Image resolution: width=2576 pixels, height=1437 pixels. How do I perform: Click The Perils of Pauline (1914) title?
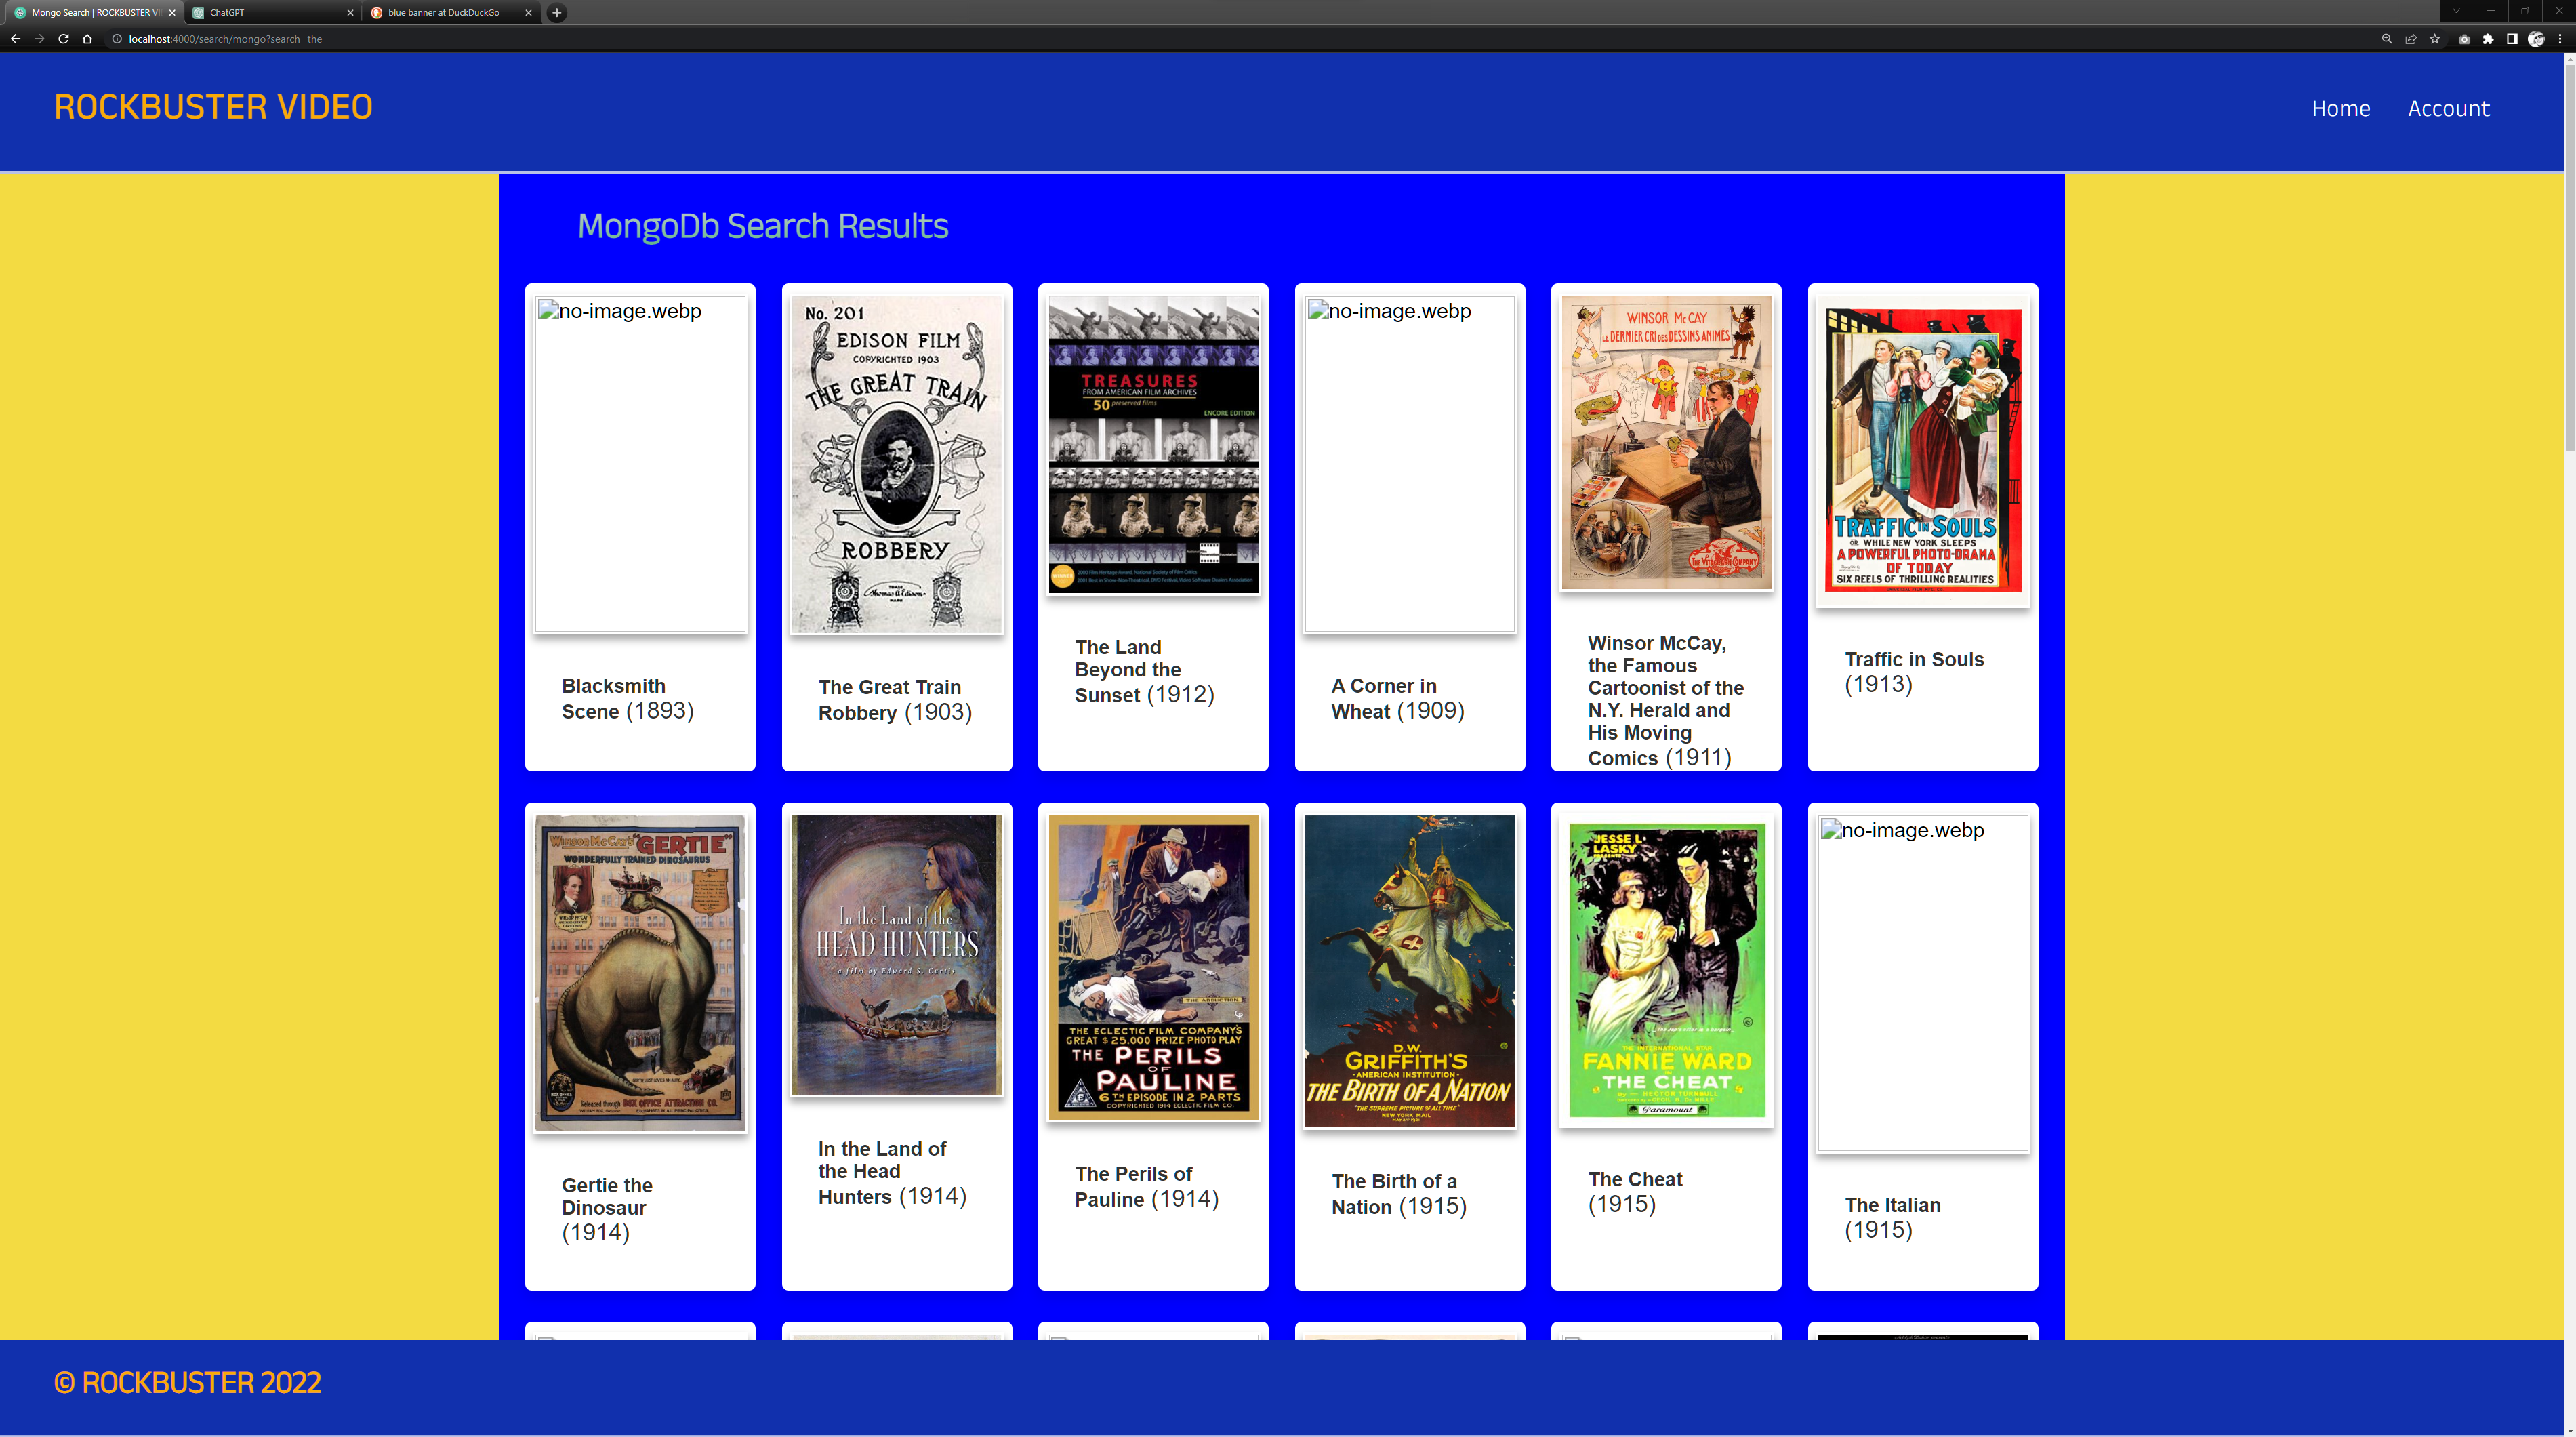pyautogui.click(x=1146, y=1186)
